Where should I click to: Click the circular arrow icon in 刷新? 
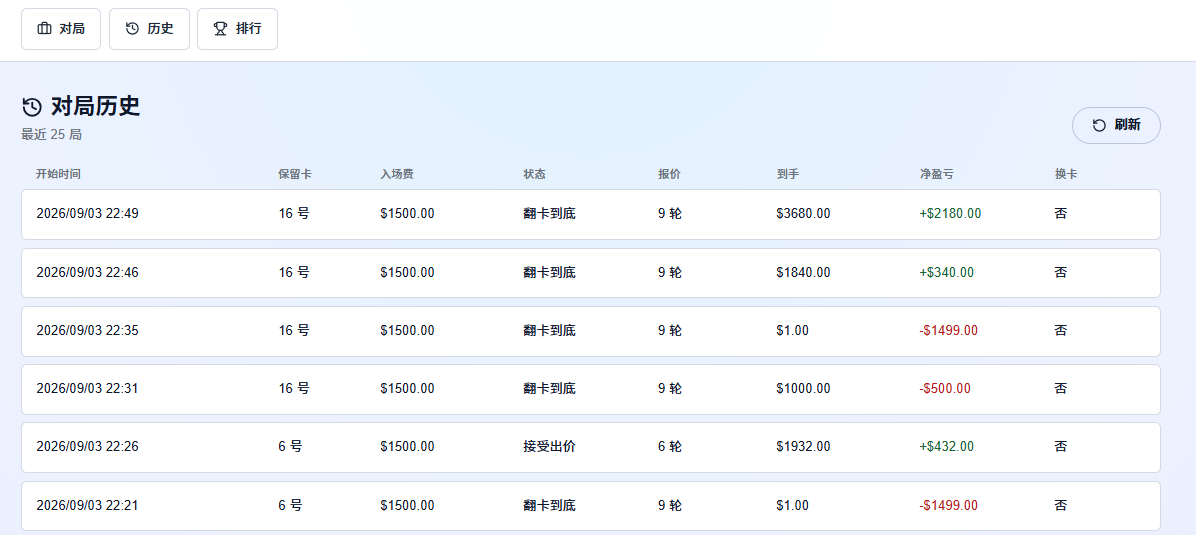click(x=1099, y=125)
